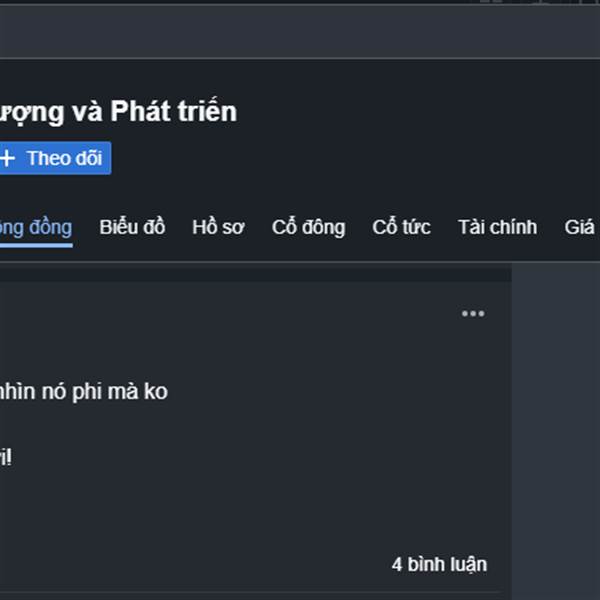Open the Tài chính tab

(x=497, y=227)
